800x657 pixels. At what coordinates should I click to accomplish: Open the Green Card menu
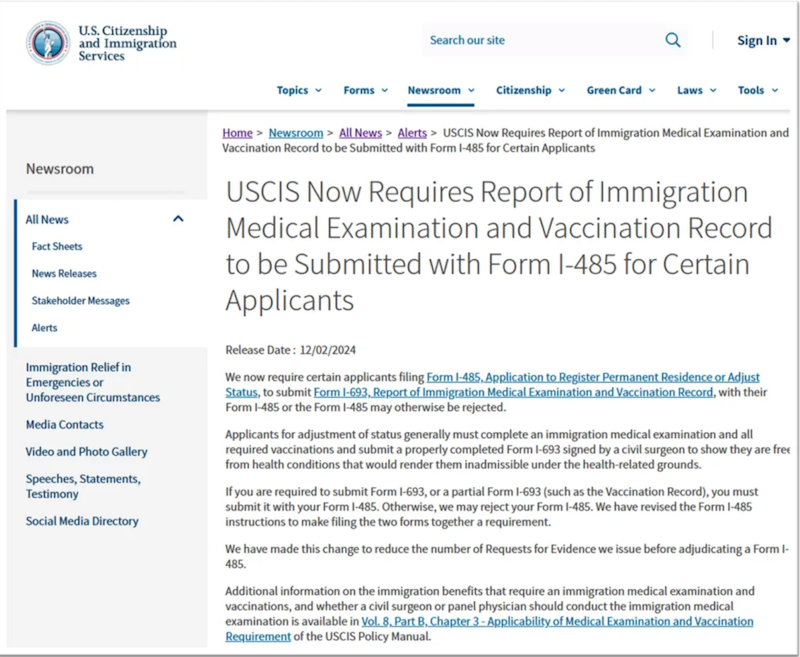(x=621, y=90)
